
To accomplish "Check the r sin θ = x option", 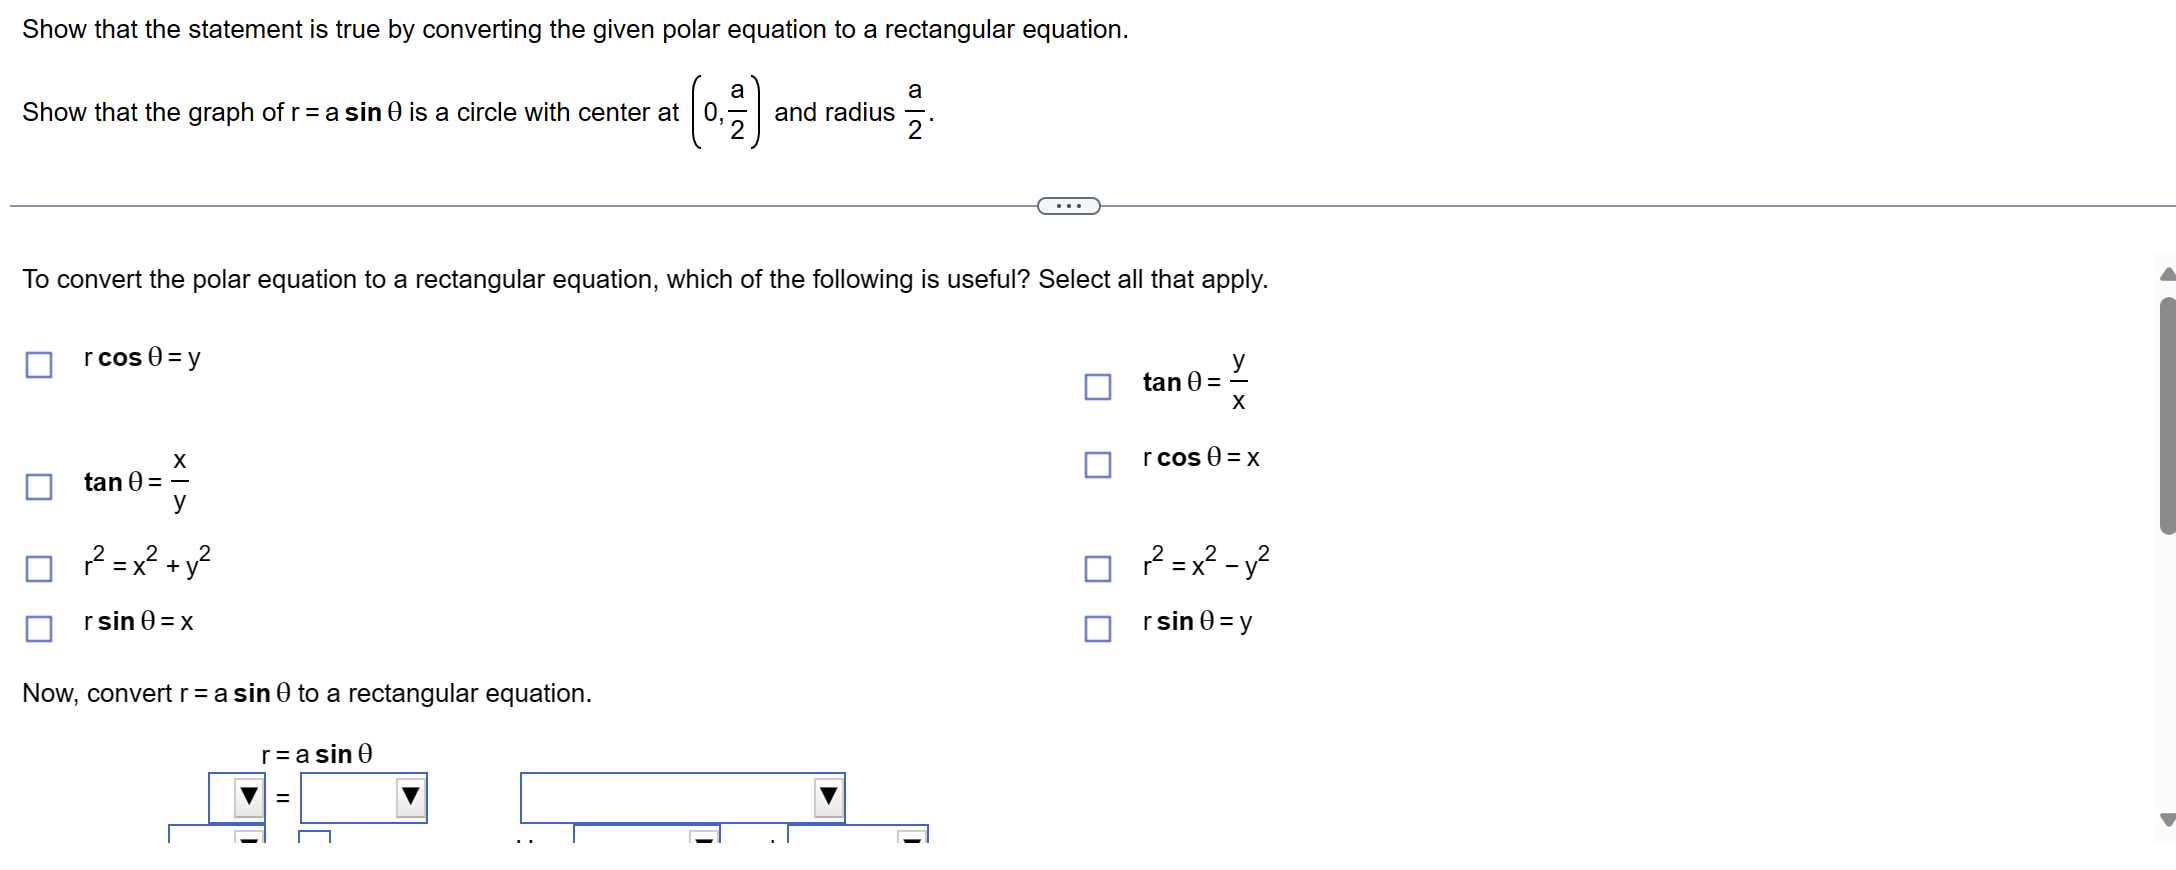I will pyautogui.click(x=38, y=628).
